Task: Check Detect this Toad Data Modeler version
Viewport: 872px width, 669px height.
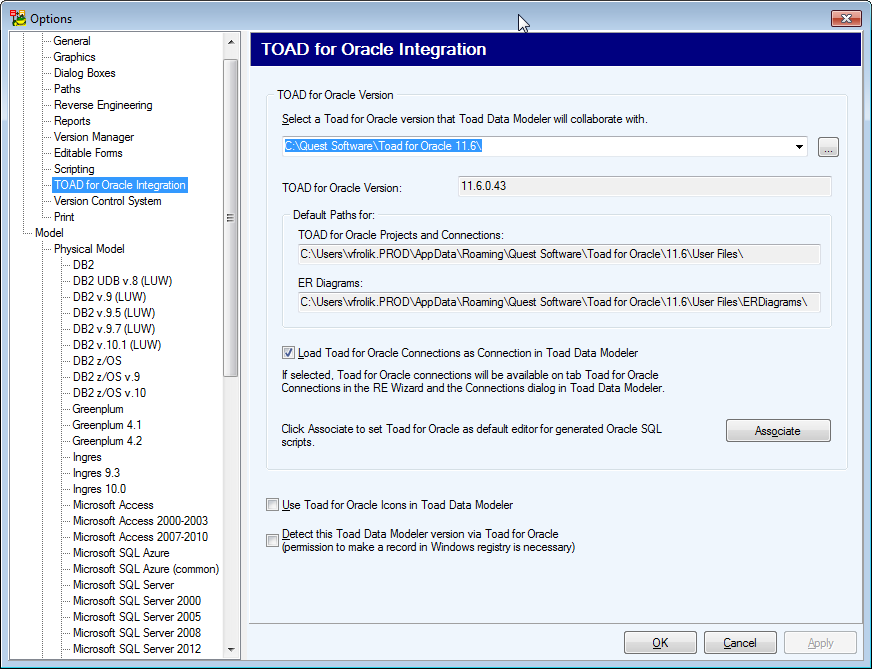Action: click(x=273, y=541)
